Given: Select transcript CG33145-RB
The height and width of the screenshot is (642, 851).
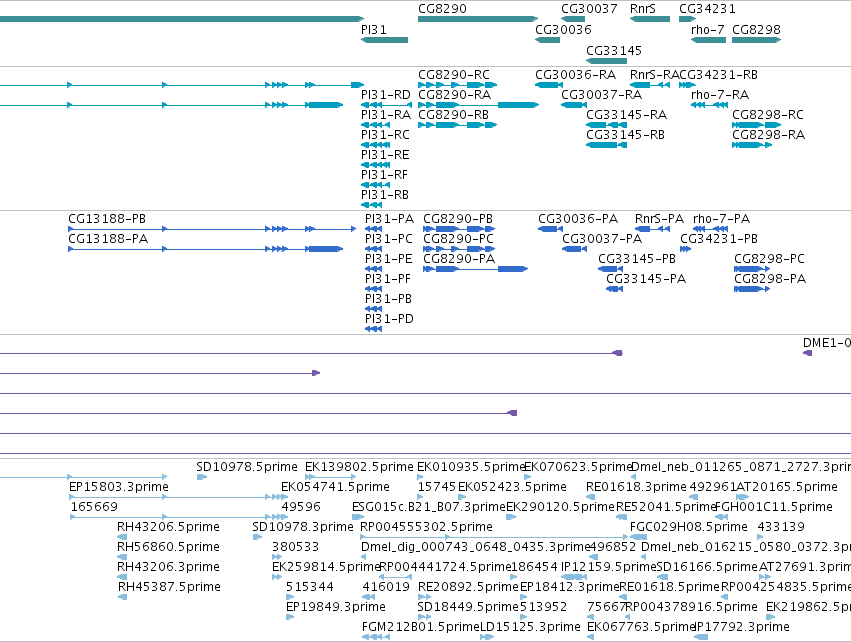Looking at the screenshot, I should pos(607,145).
